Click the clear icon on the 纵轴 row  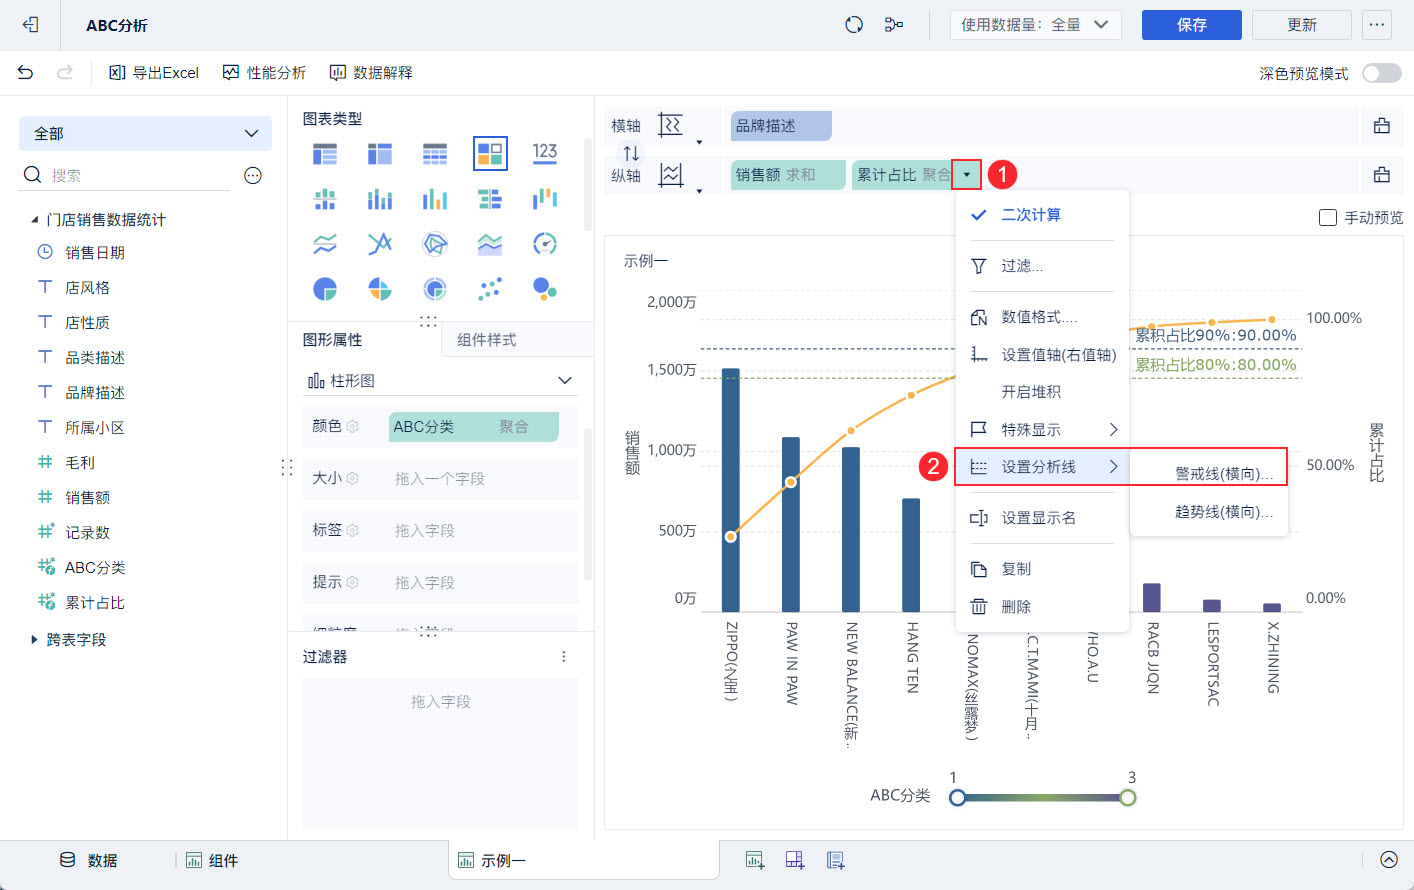(x=1382, y=175)
